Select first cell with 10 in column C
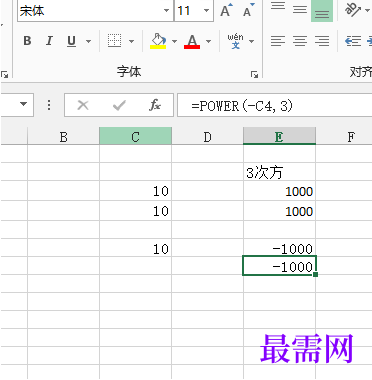The image size is (372, 380). click(x=135, y=191)
